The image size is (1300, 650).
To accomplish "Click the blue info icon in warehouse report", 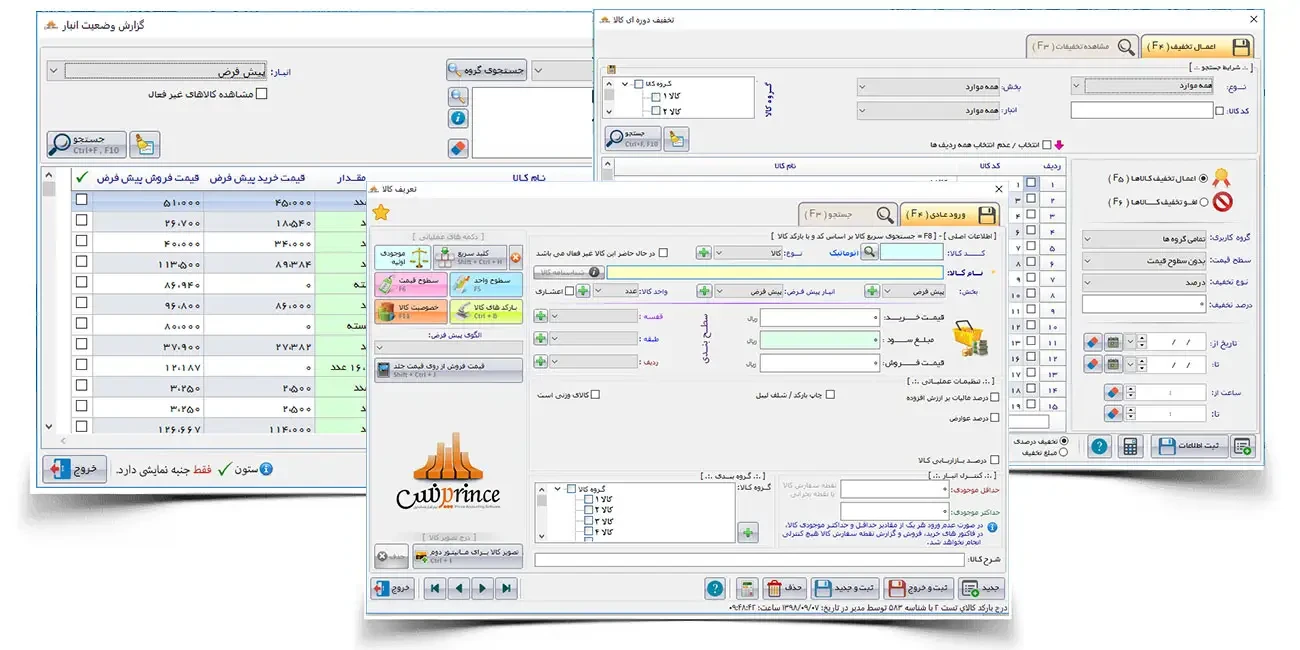I will tap(458, 118).
